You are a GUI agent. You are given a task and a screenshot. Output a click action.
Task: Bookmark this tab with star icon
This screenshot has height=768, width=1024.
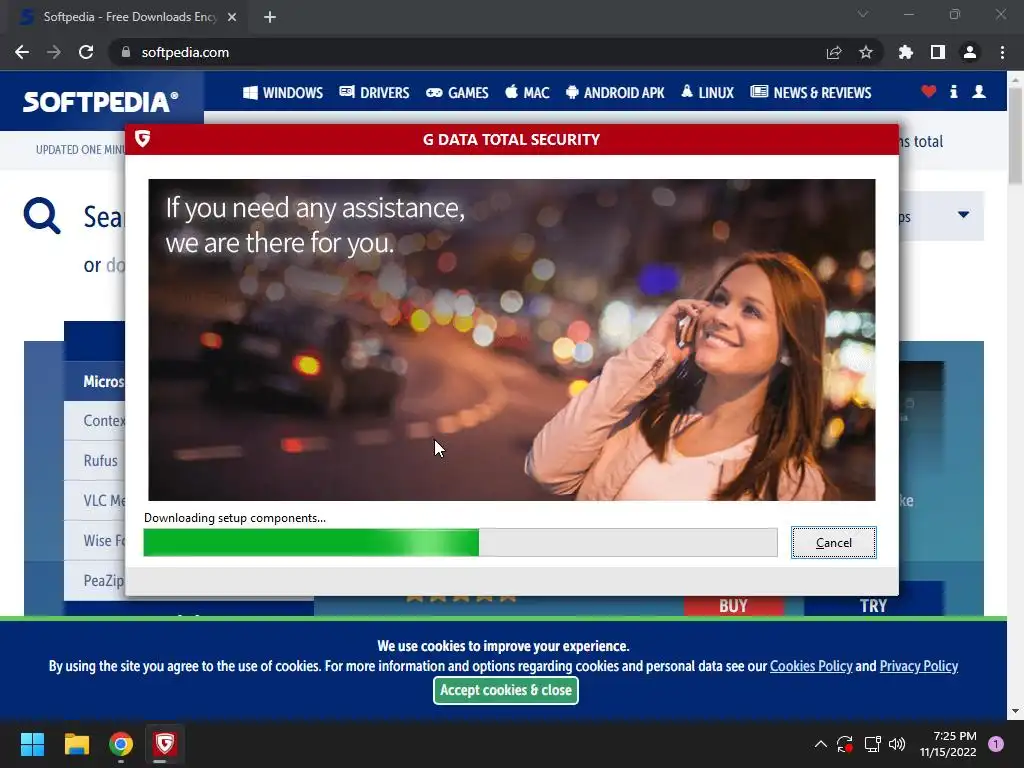[865, 52]
